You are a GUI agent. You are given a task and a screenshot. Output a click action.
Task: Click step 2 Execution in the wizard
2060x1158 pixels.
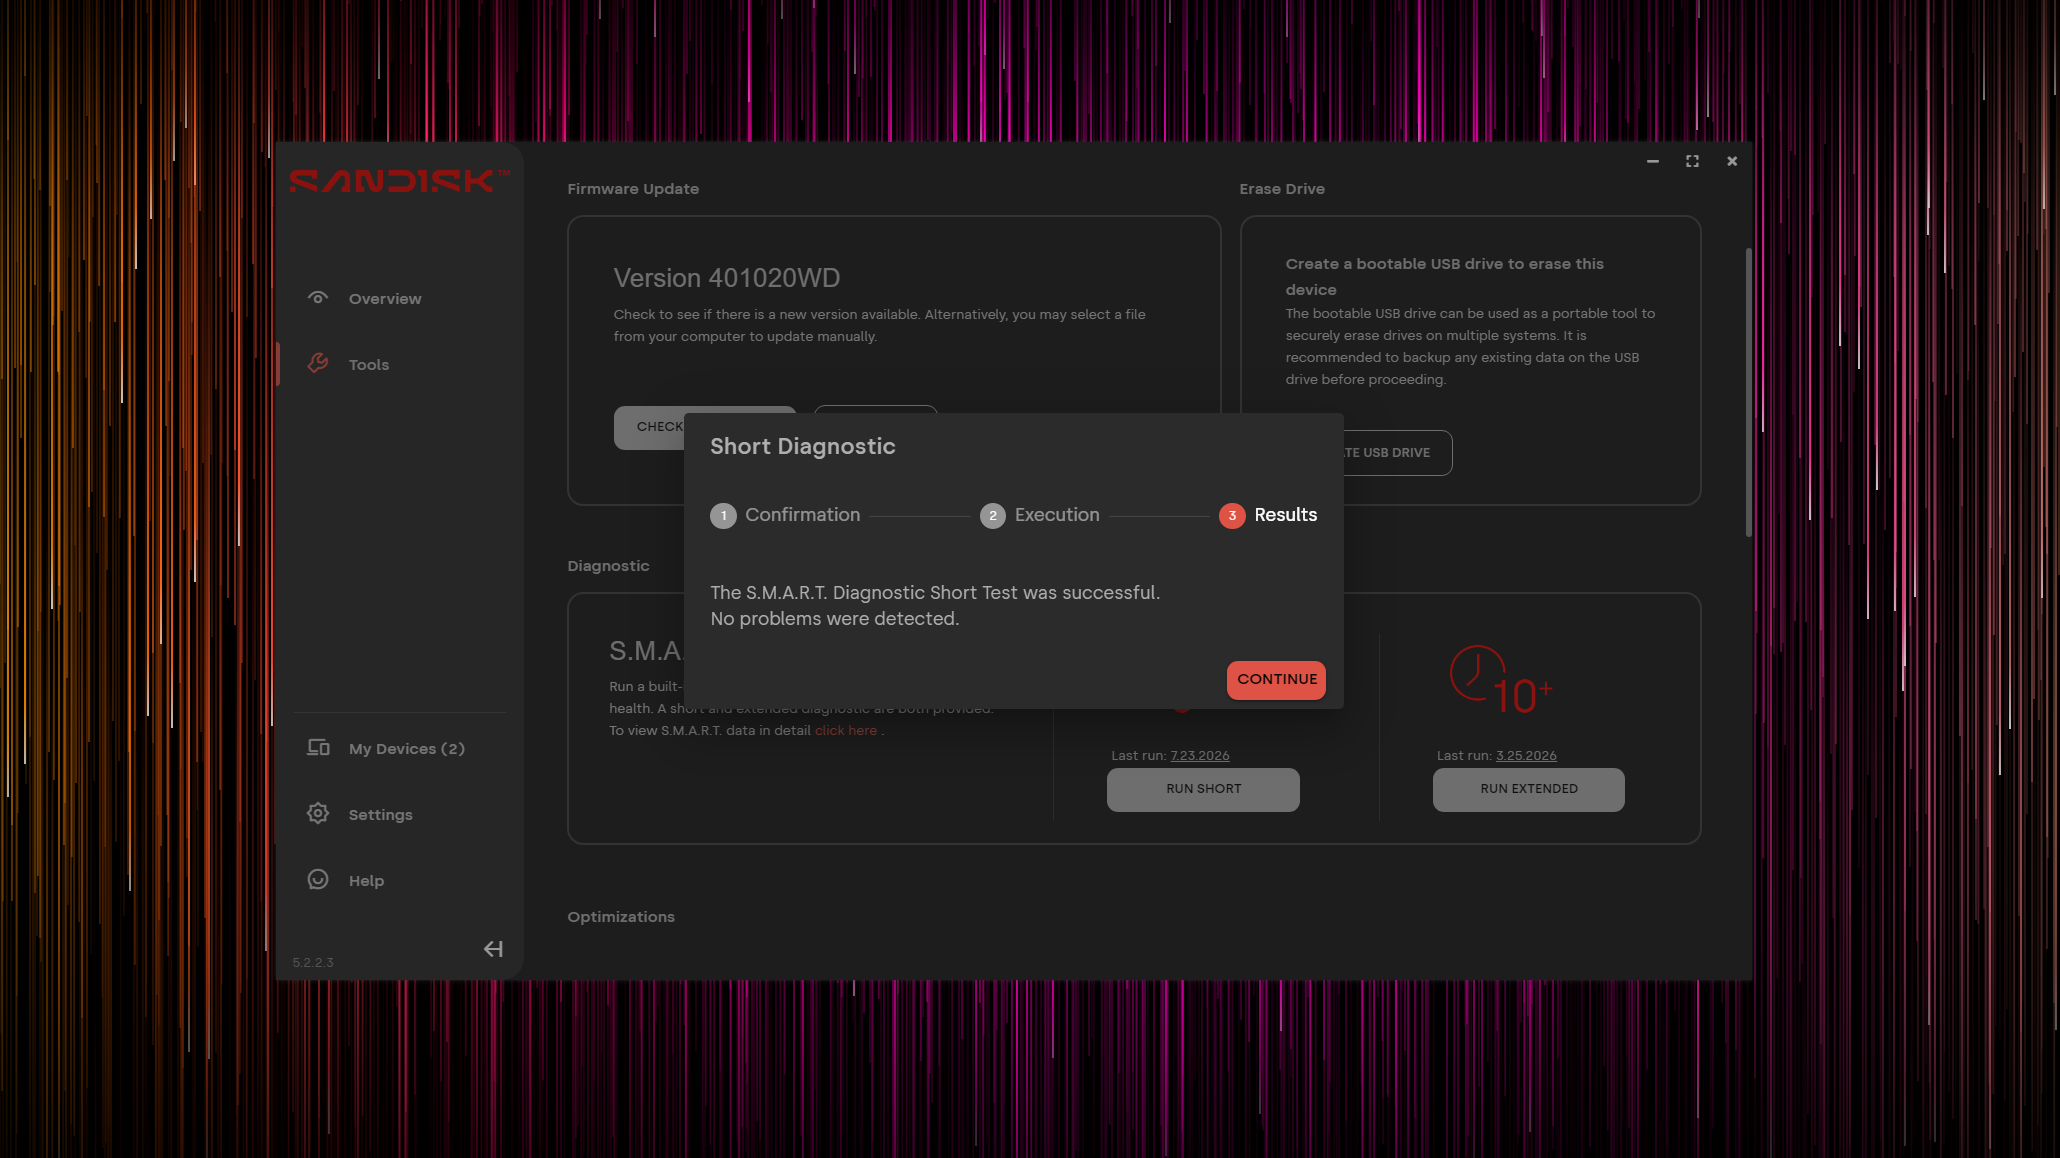pyautogui.click(x=1040, y=515)
